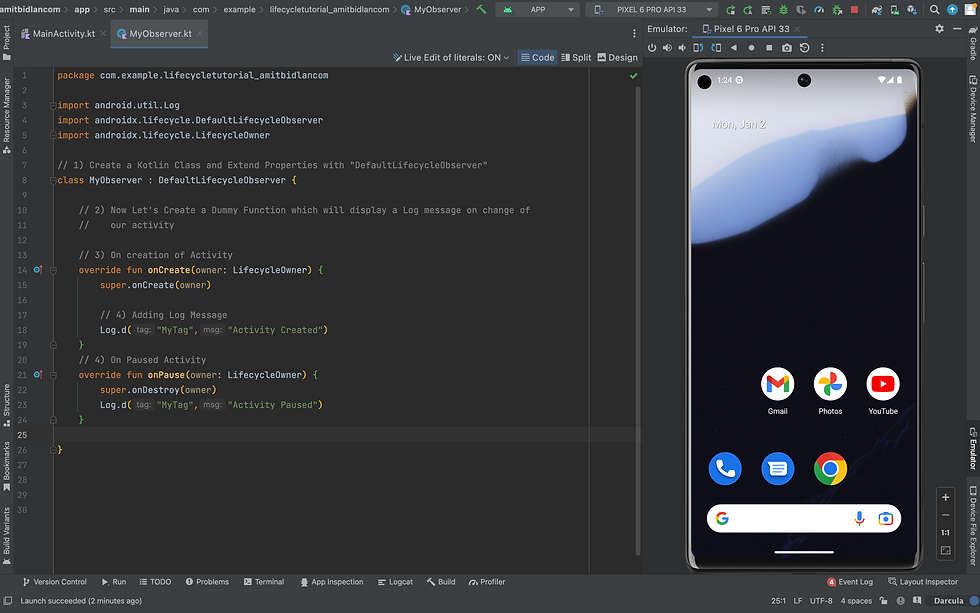980x613 pixels.
Task: Open run configuration APP dropdown
Action: pos(538,9)
